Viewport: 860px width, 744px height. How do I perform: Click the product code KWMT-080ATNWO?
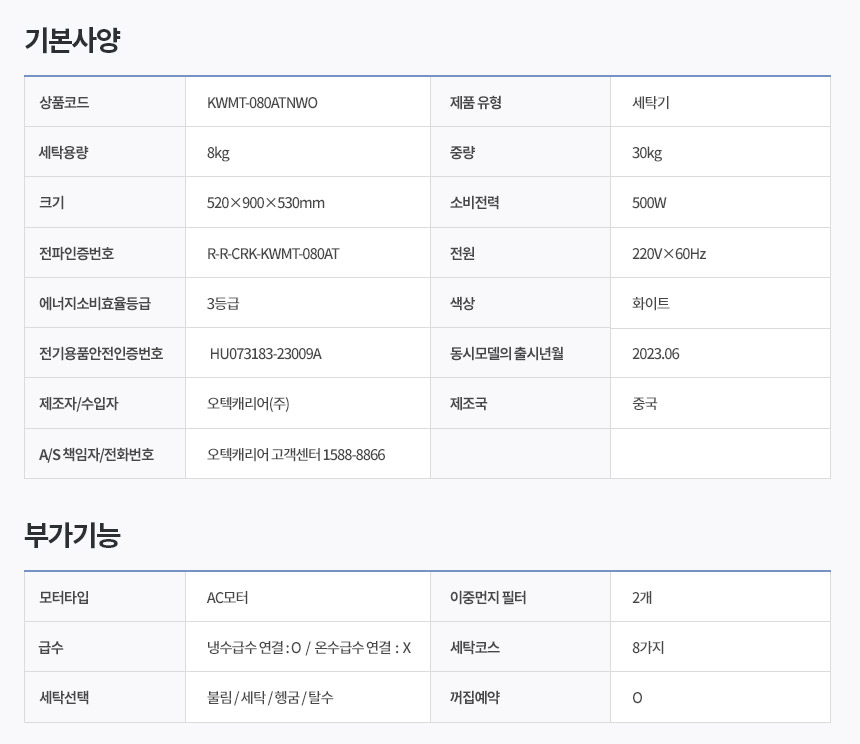262,103
